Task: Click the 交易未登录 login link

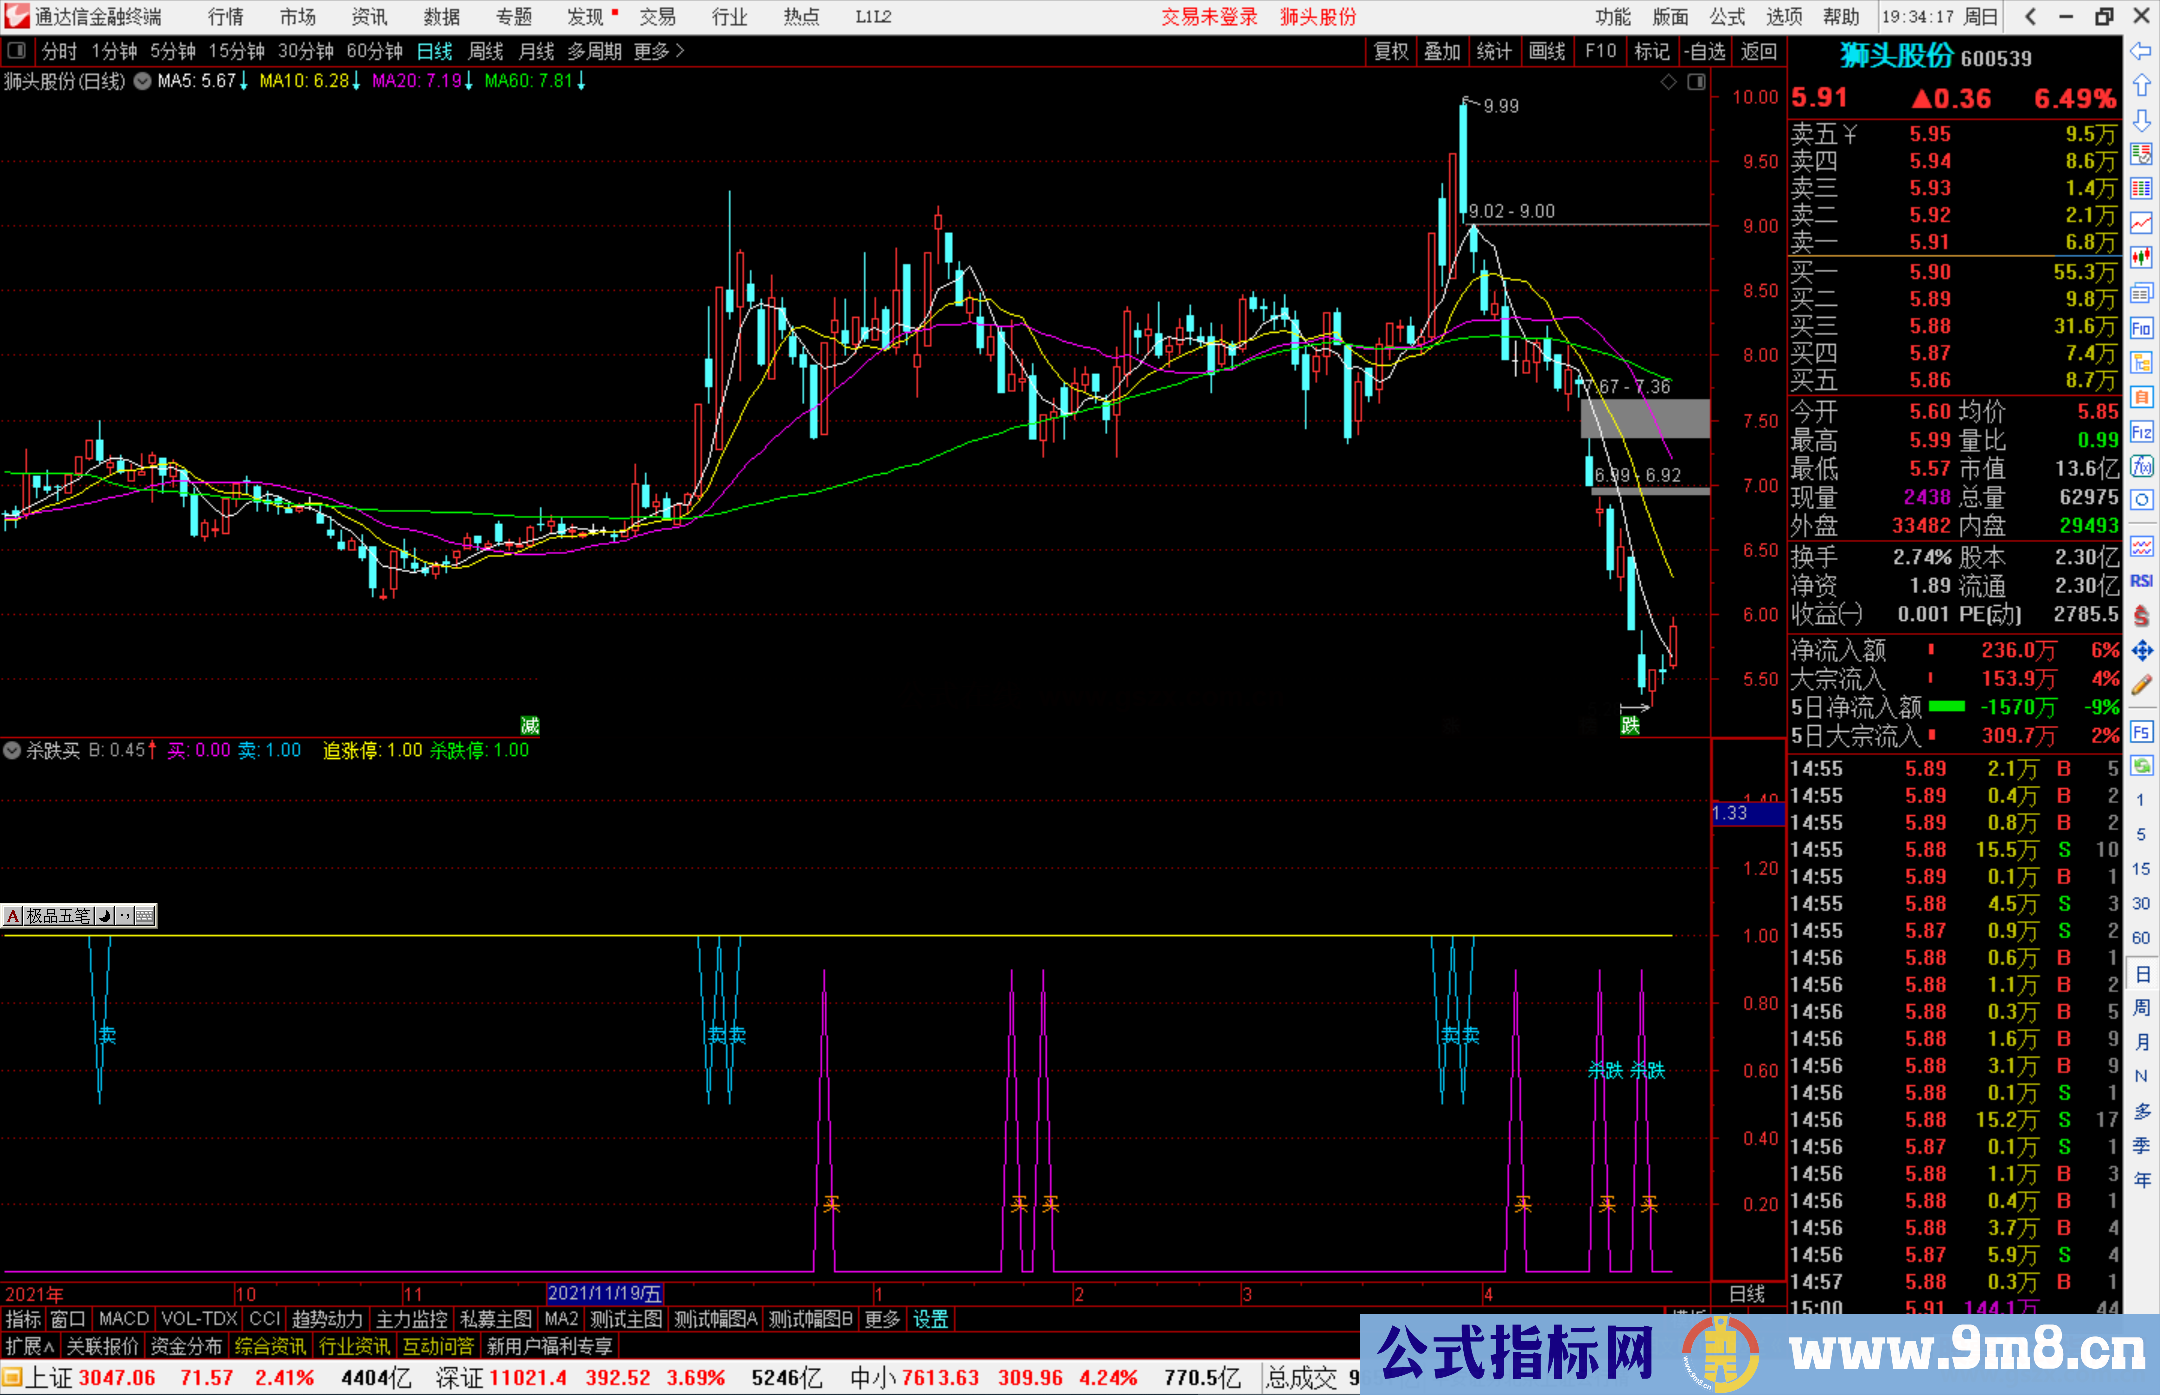Action: pyautogui.click(x=1209, y=17)
